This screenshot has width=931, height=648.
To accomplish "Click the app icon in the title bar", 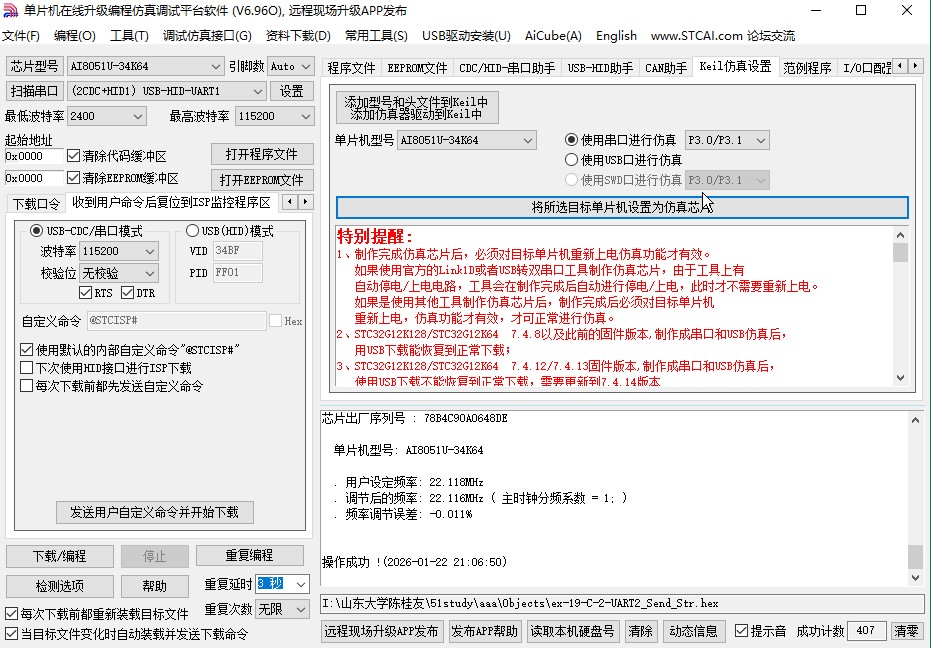I will 10,10.
